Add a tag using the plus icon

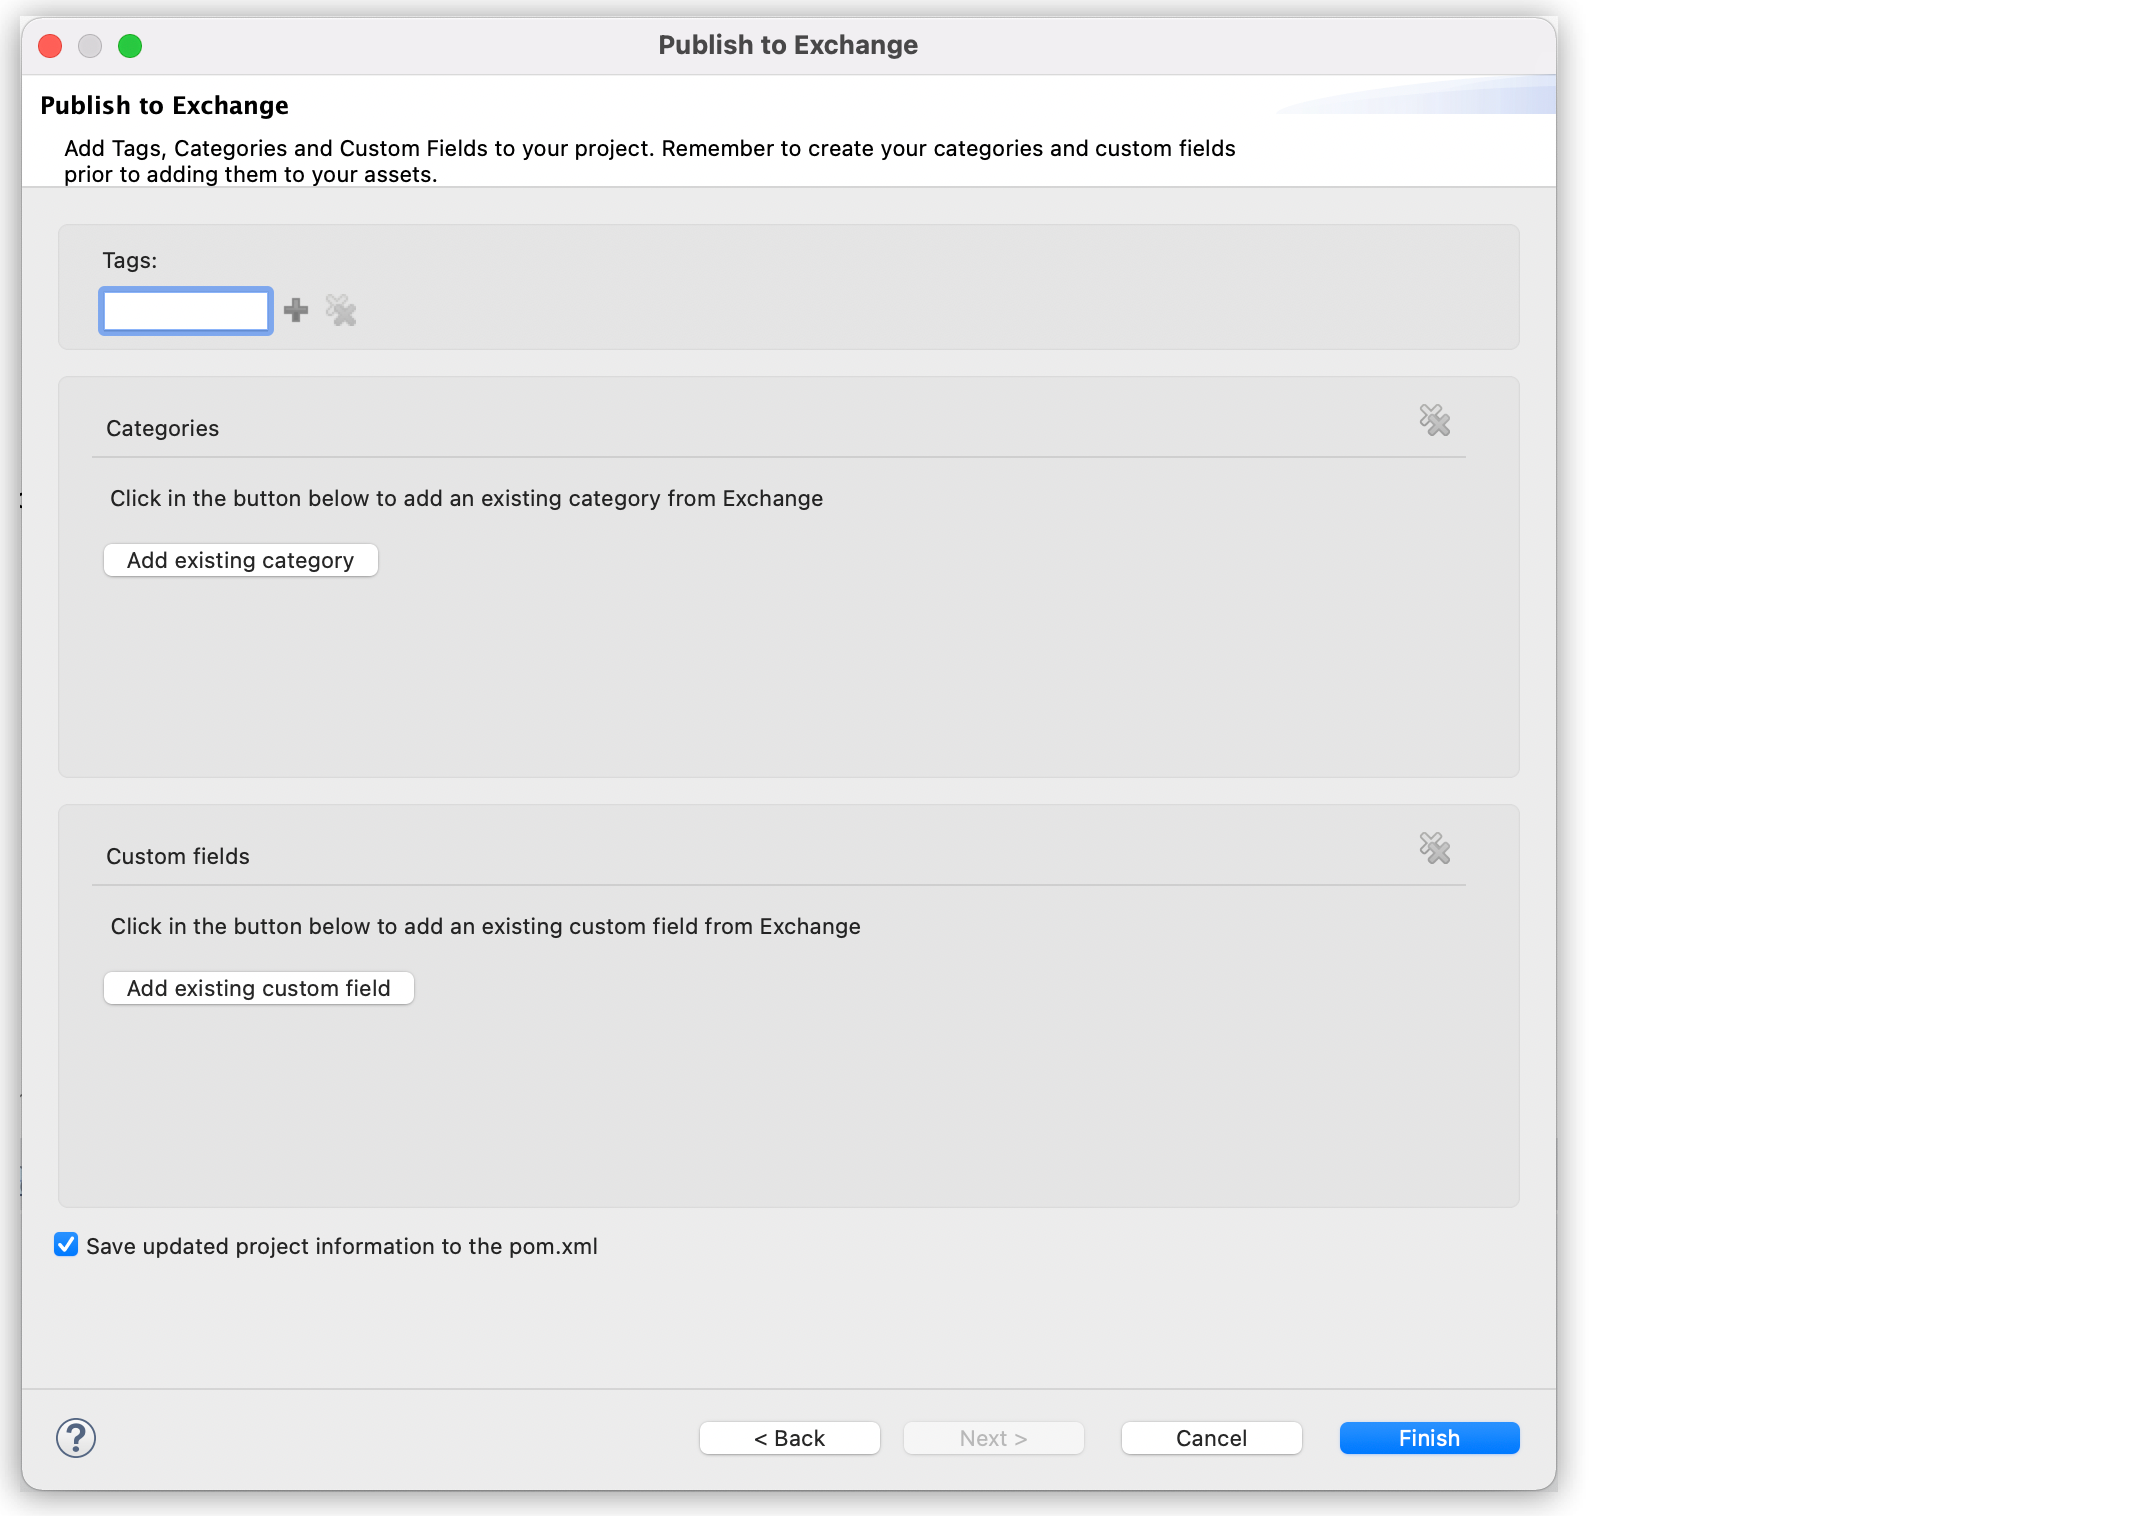[x=297, y=311]
